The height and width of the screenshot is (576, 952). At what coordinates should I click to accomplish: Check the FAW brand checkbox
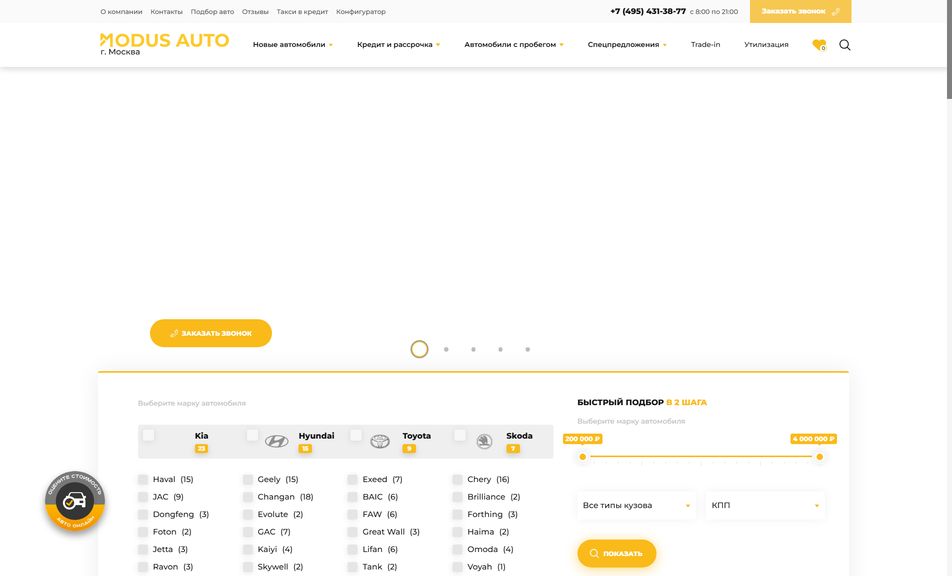(x=352, y=515)
